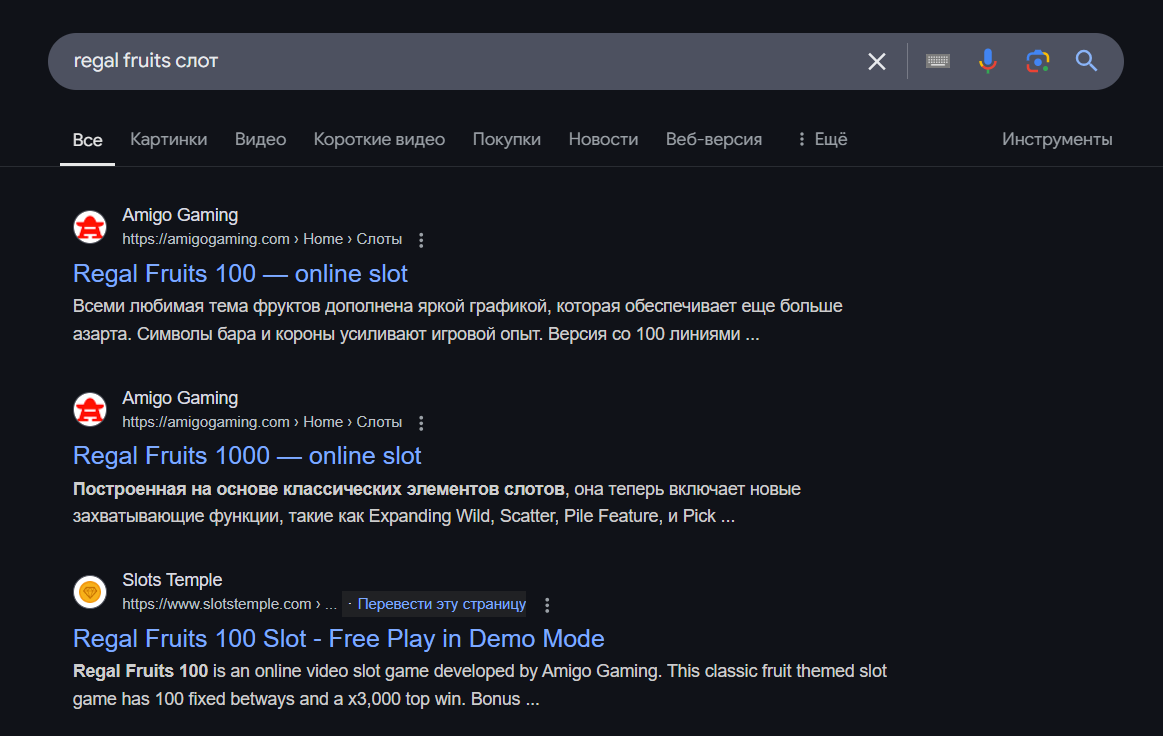Open the 'Покупки' tab
1163x736 pixels.
(507, 139)
